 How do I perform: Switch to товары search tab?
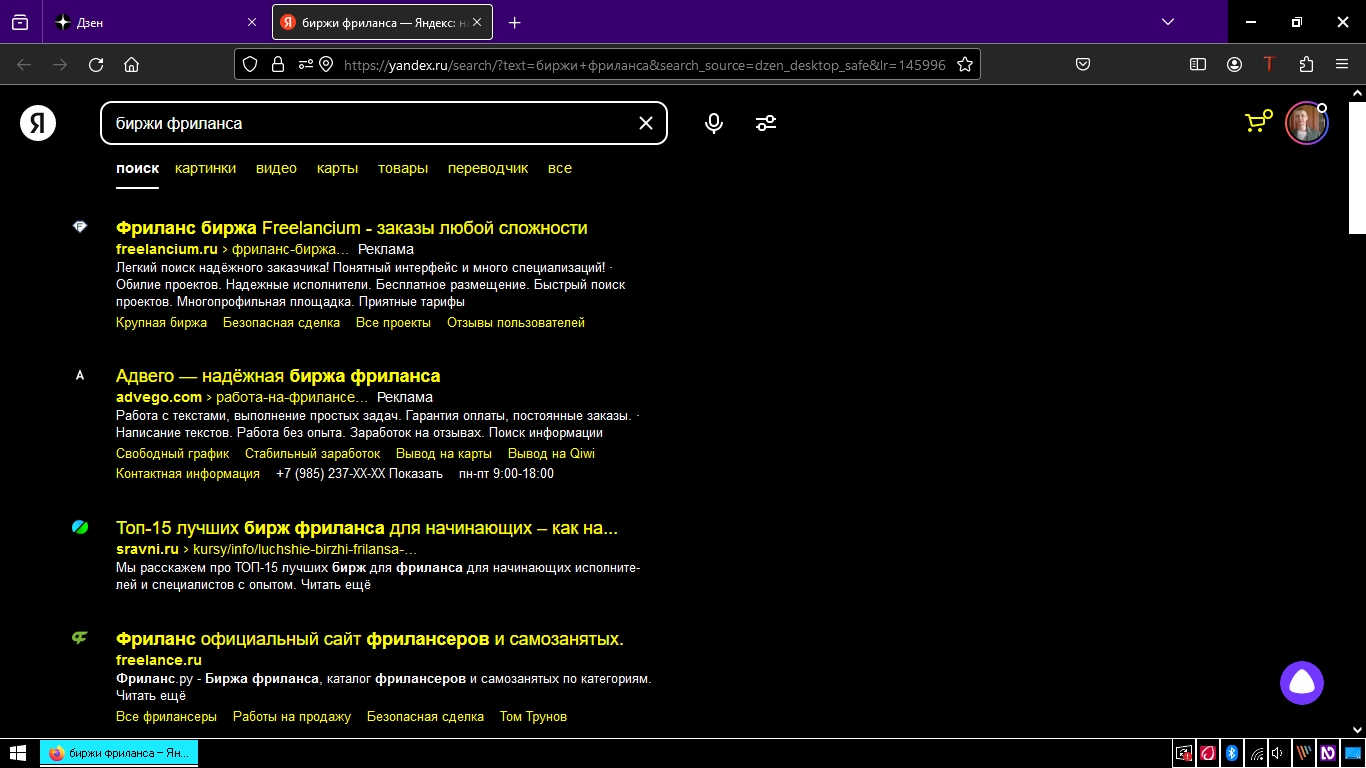pos(403,168)
